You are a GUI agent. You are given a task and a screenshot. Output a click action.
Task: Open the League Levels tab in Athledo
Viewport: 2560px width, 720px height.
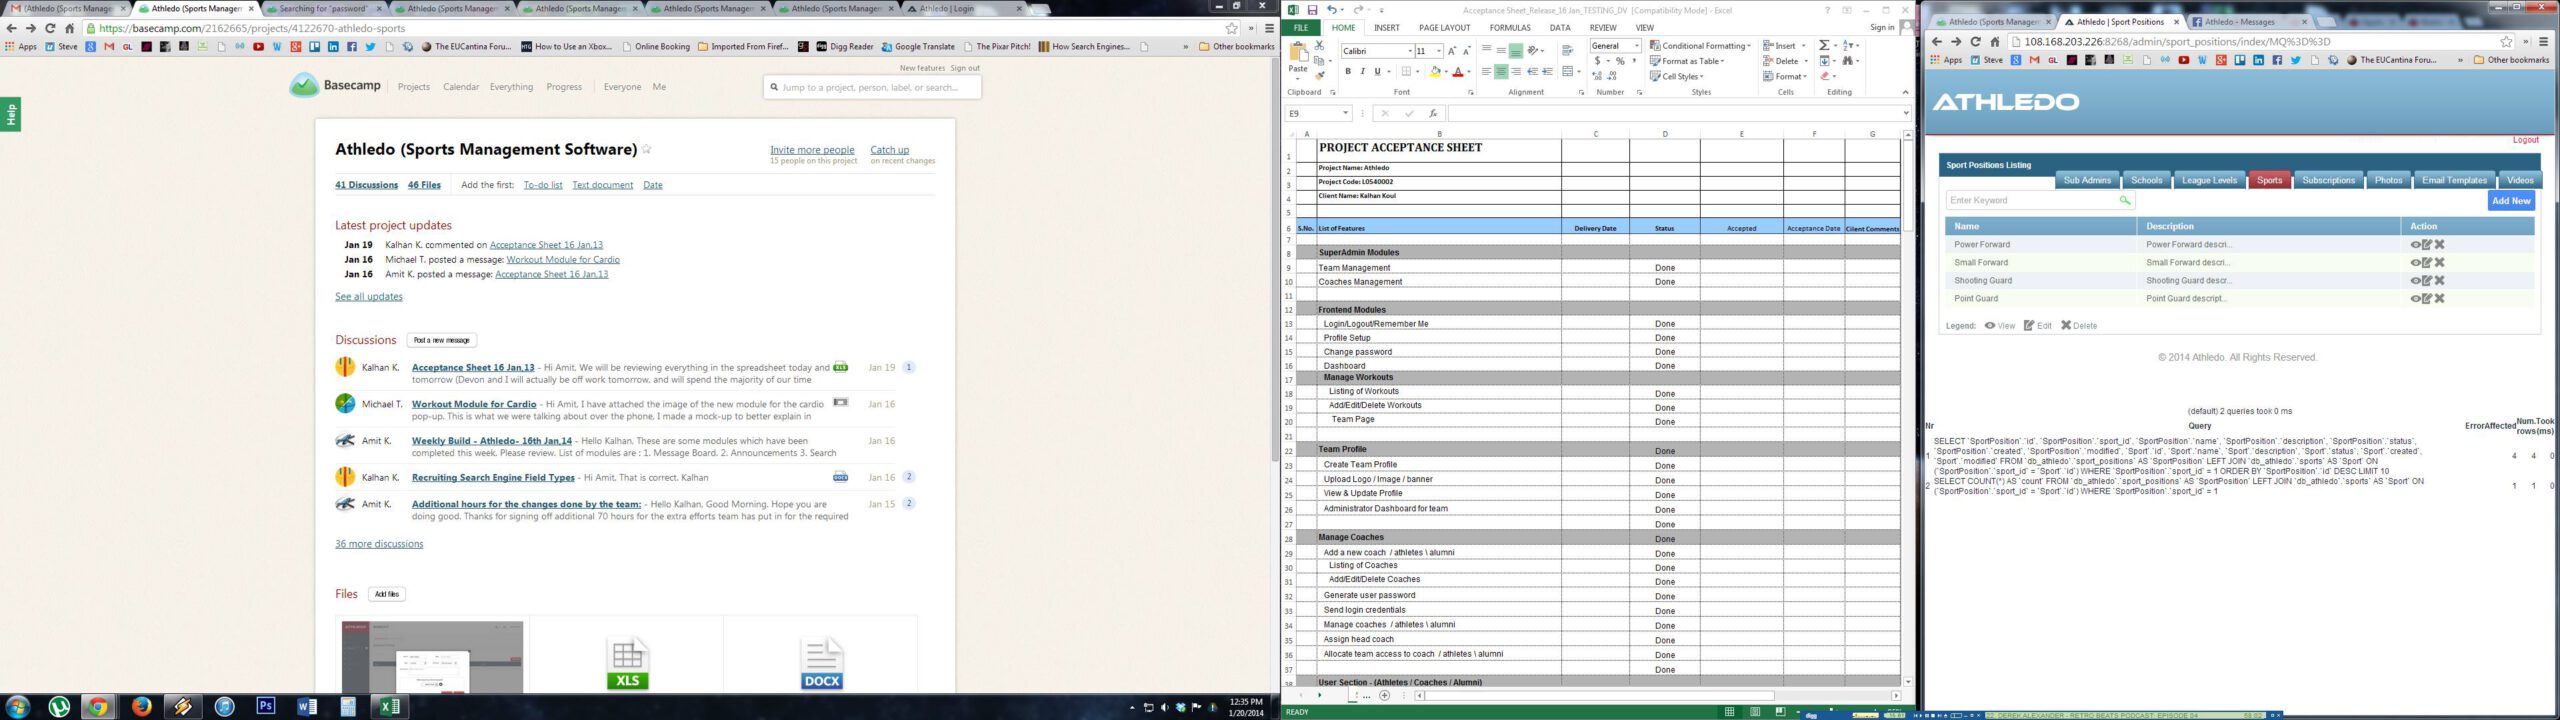(2209, 181)
